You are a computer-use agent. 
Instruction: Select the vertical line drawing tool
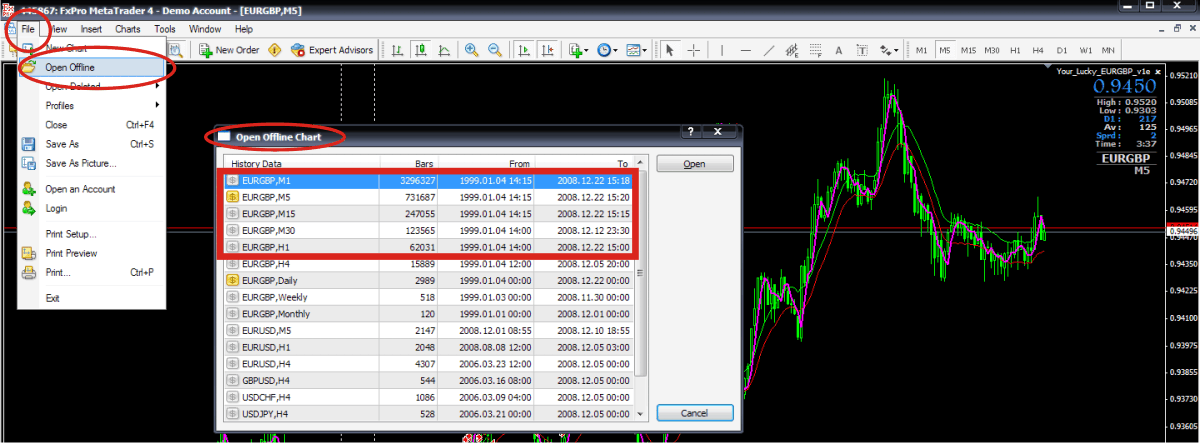tap(722, 49)
